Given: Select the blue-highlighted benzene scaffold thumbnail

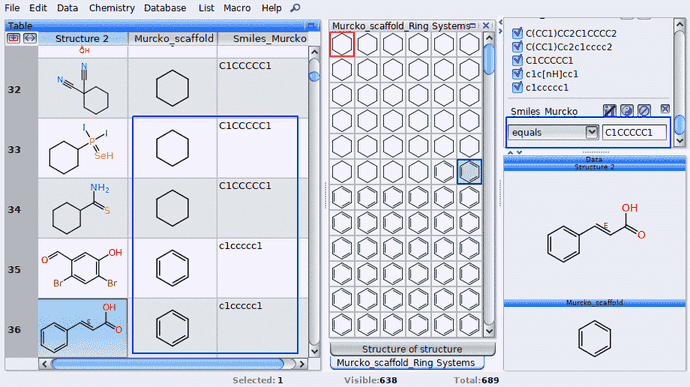Looking at the screenshot, I should 469,171.
